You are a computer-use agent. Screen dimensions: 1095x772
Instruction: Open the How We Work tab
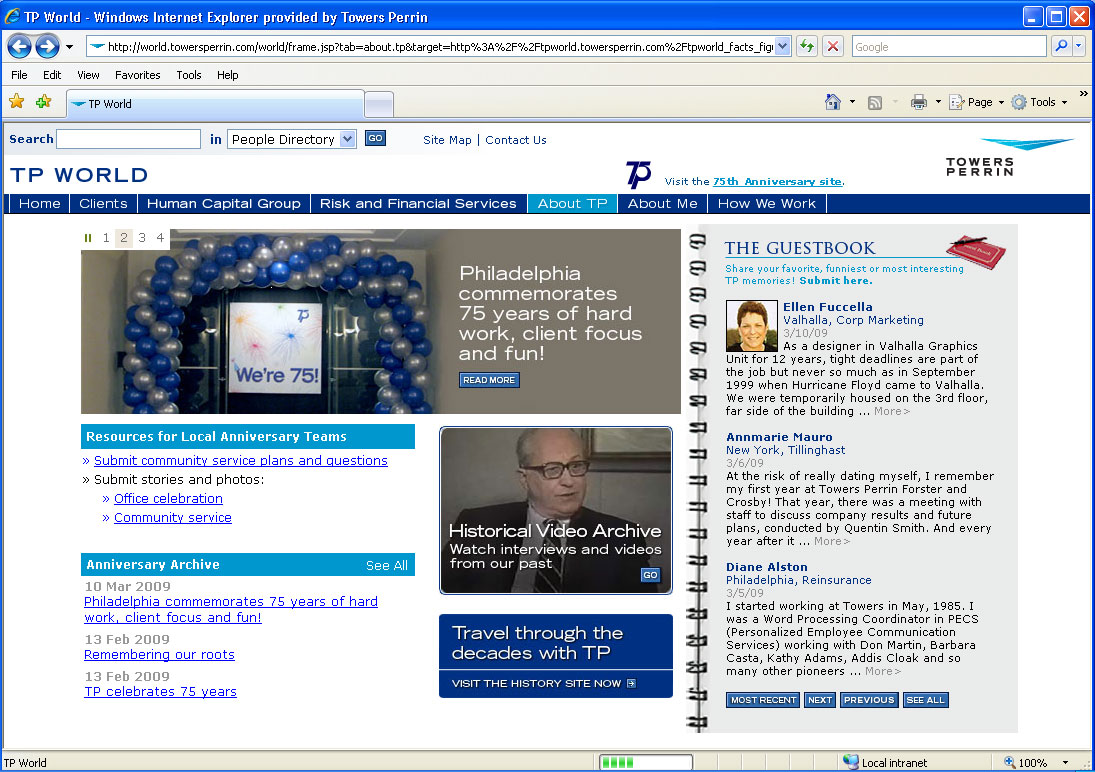767,203
